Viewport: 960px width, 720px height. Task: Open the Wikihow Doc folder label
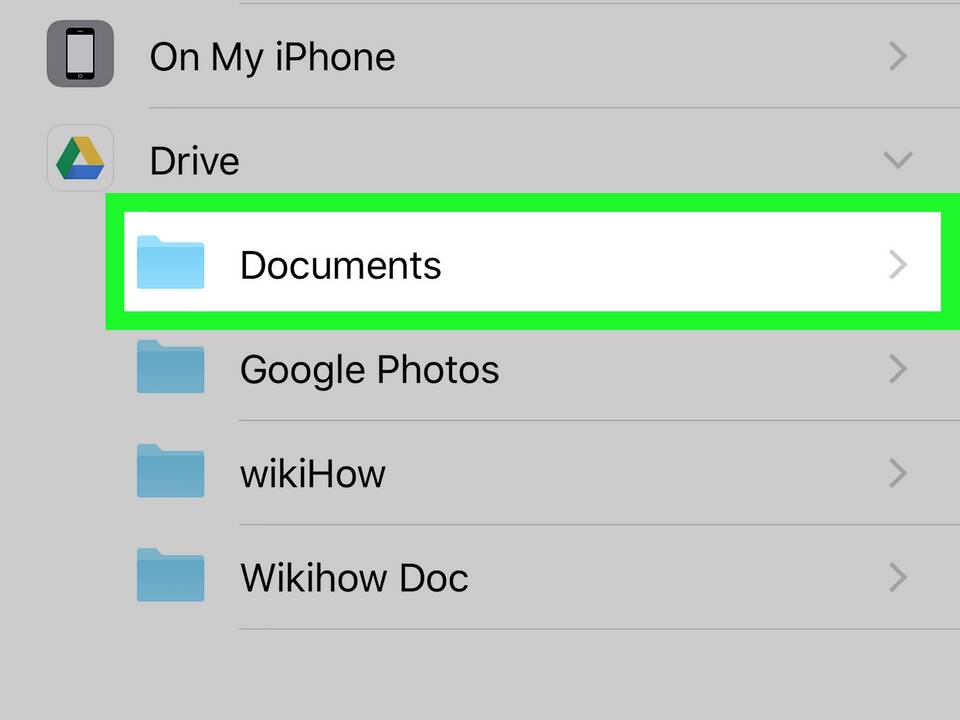tap(354, 577)
